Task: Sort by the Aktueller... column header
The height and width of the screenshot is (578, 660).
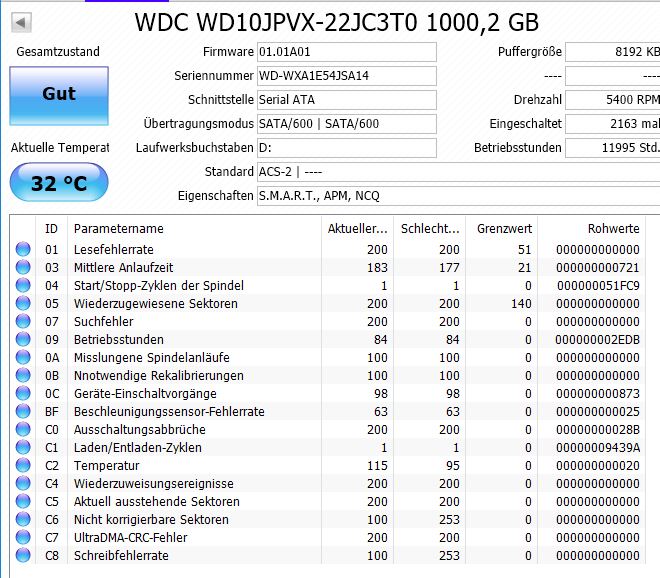Action: click(x=357, y=229)
